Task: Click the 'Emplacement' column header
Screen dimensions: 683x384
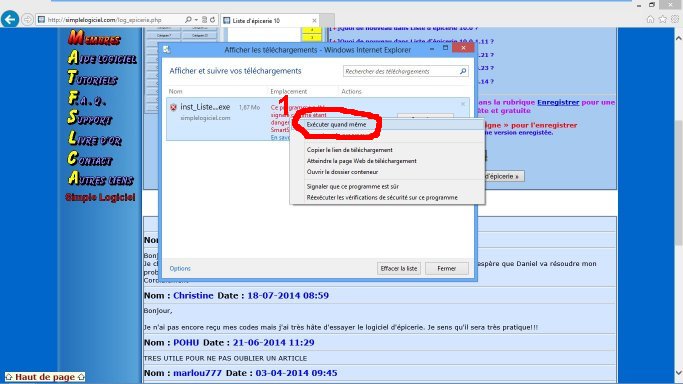Action: [x=288, y=91]
